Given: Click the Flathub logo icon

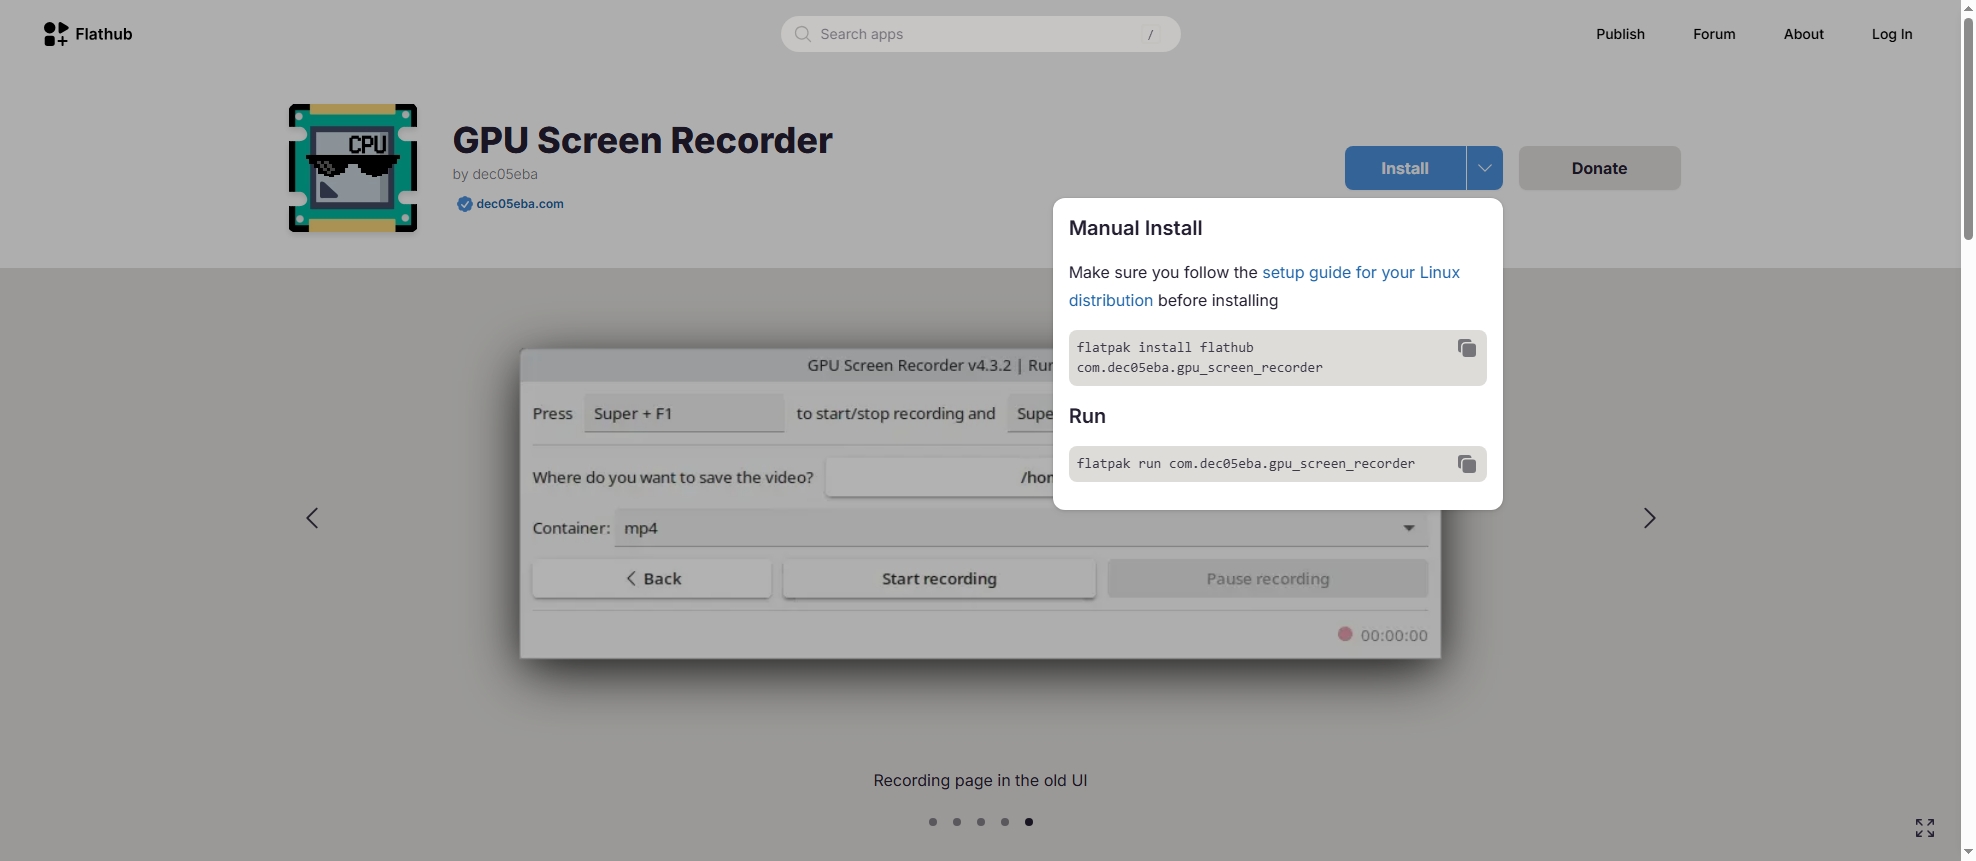Looking at the screenshot, I should point(56,34).
